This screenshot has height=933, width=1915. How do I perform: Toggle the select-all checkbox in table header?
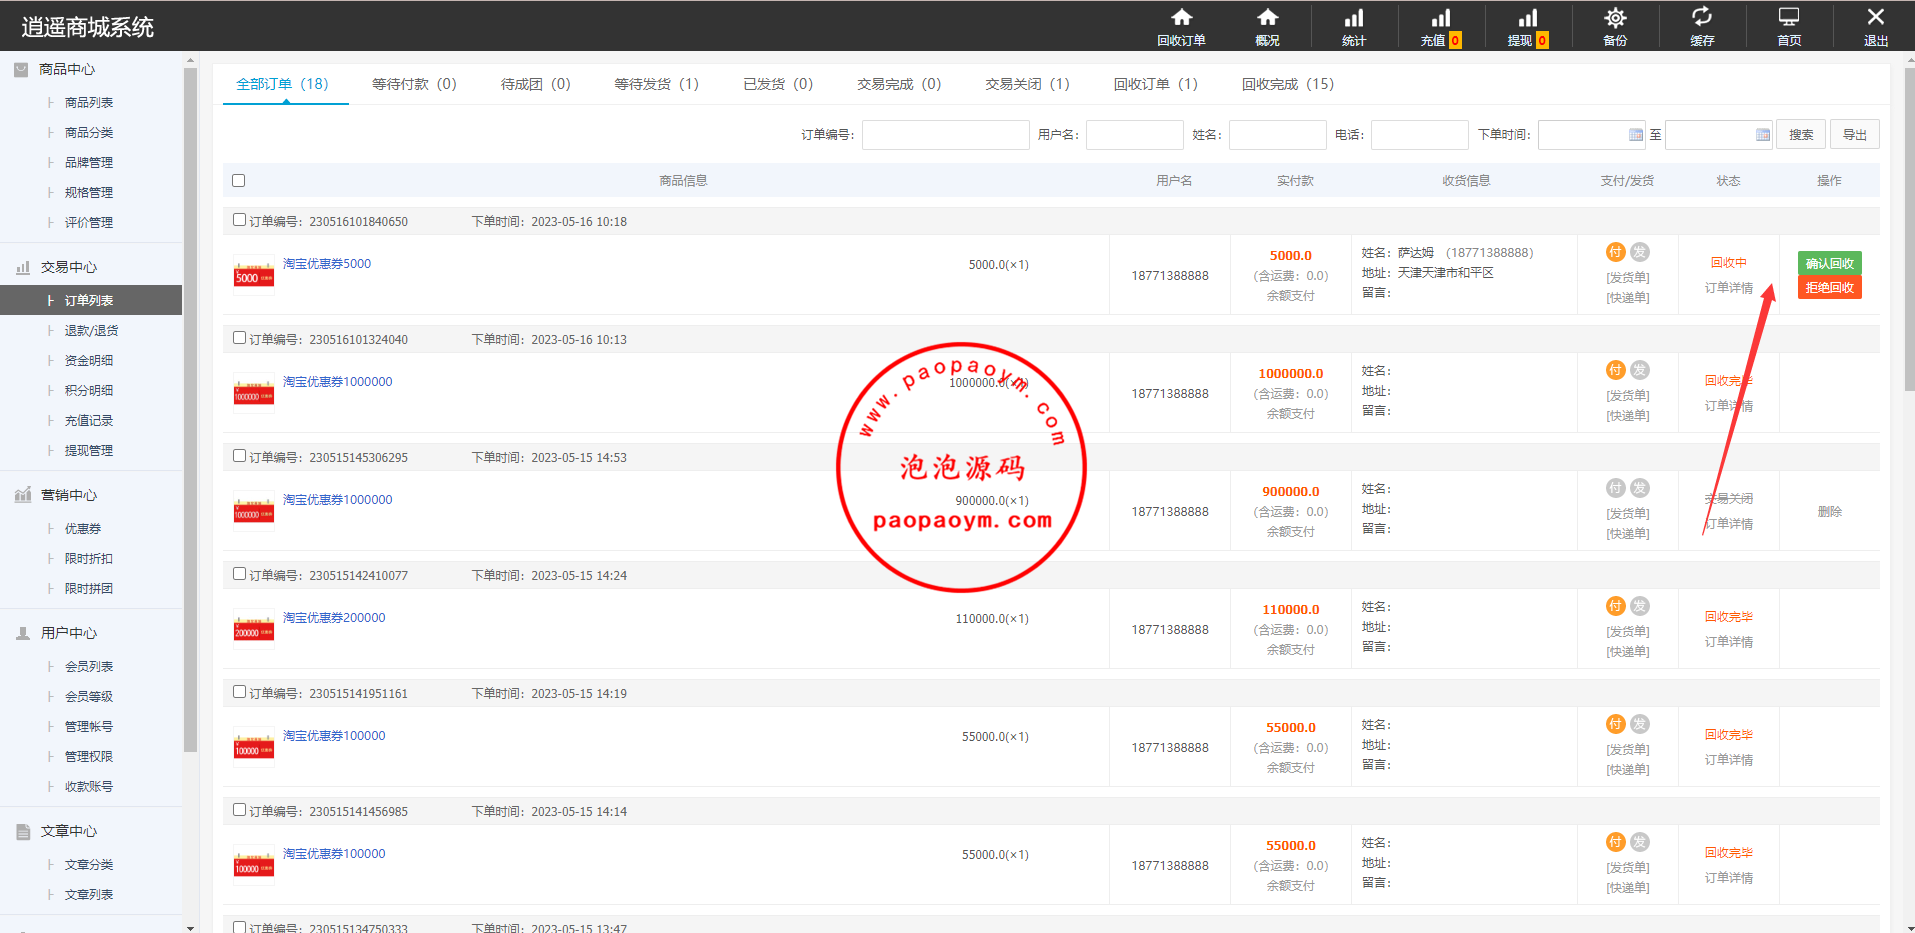tap(238, 181)
